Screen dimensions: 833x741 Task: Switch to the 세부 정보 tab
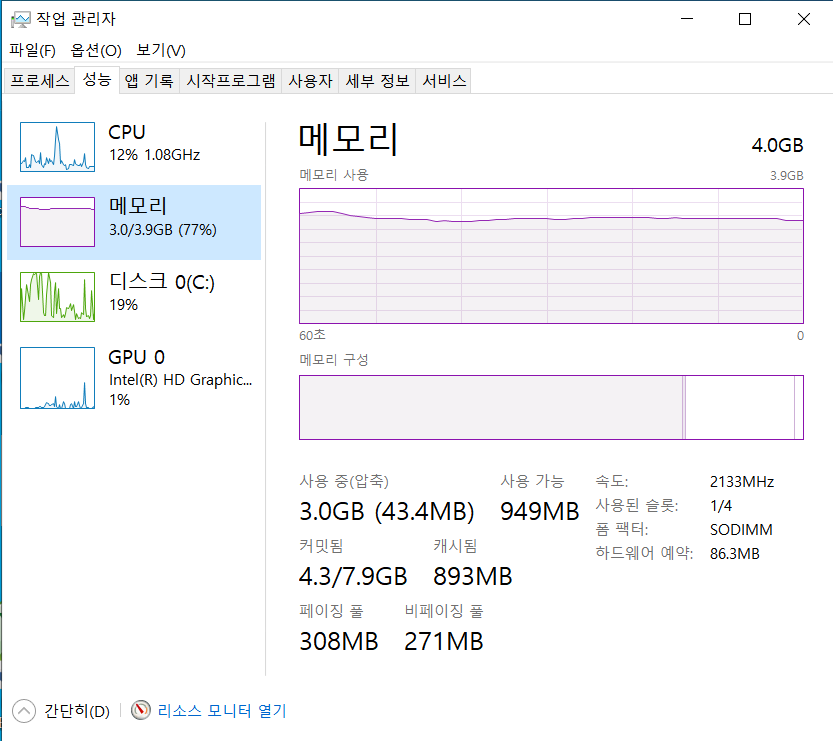pos(377,81)
